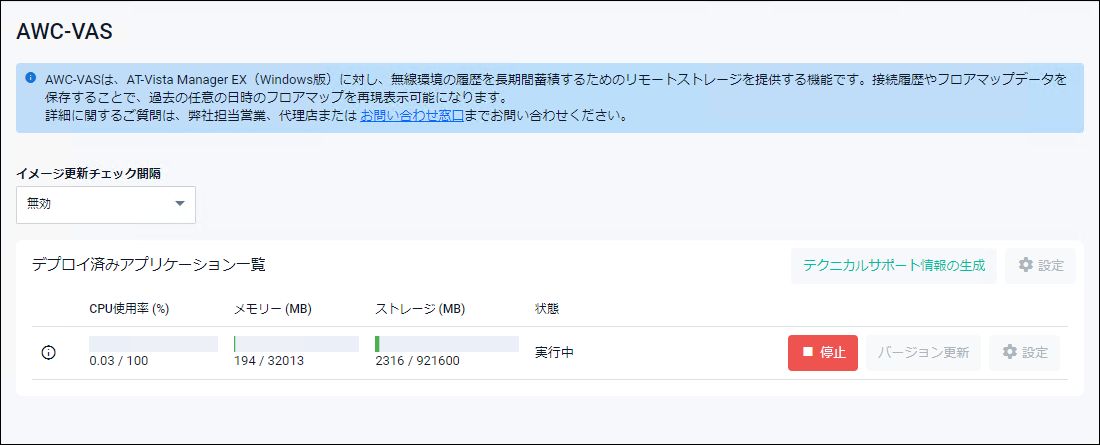Screen dimensions: 1100x445
Task: Click the CPU usage progress bar
Action: (x=153, y=344)
